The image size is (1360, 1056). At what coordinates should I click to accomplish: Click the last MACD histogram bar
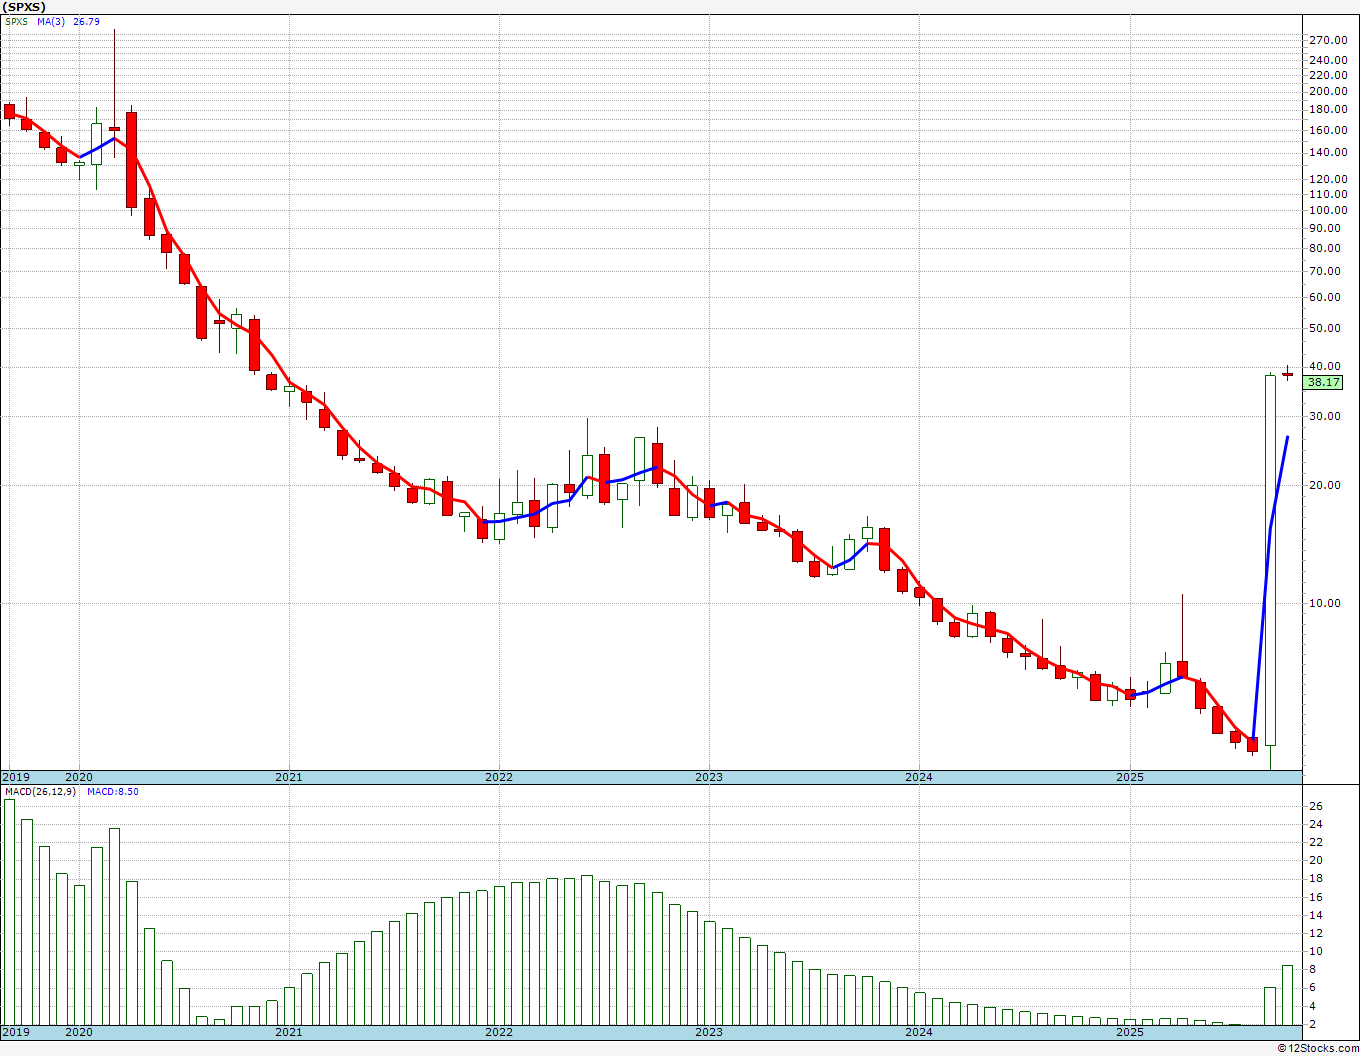[1287, 994]
